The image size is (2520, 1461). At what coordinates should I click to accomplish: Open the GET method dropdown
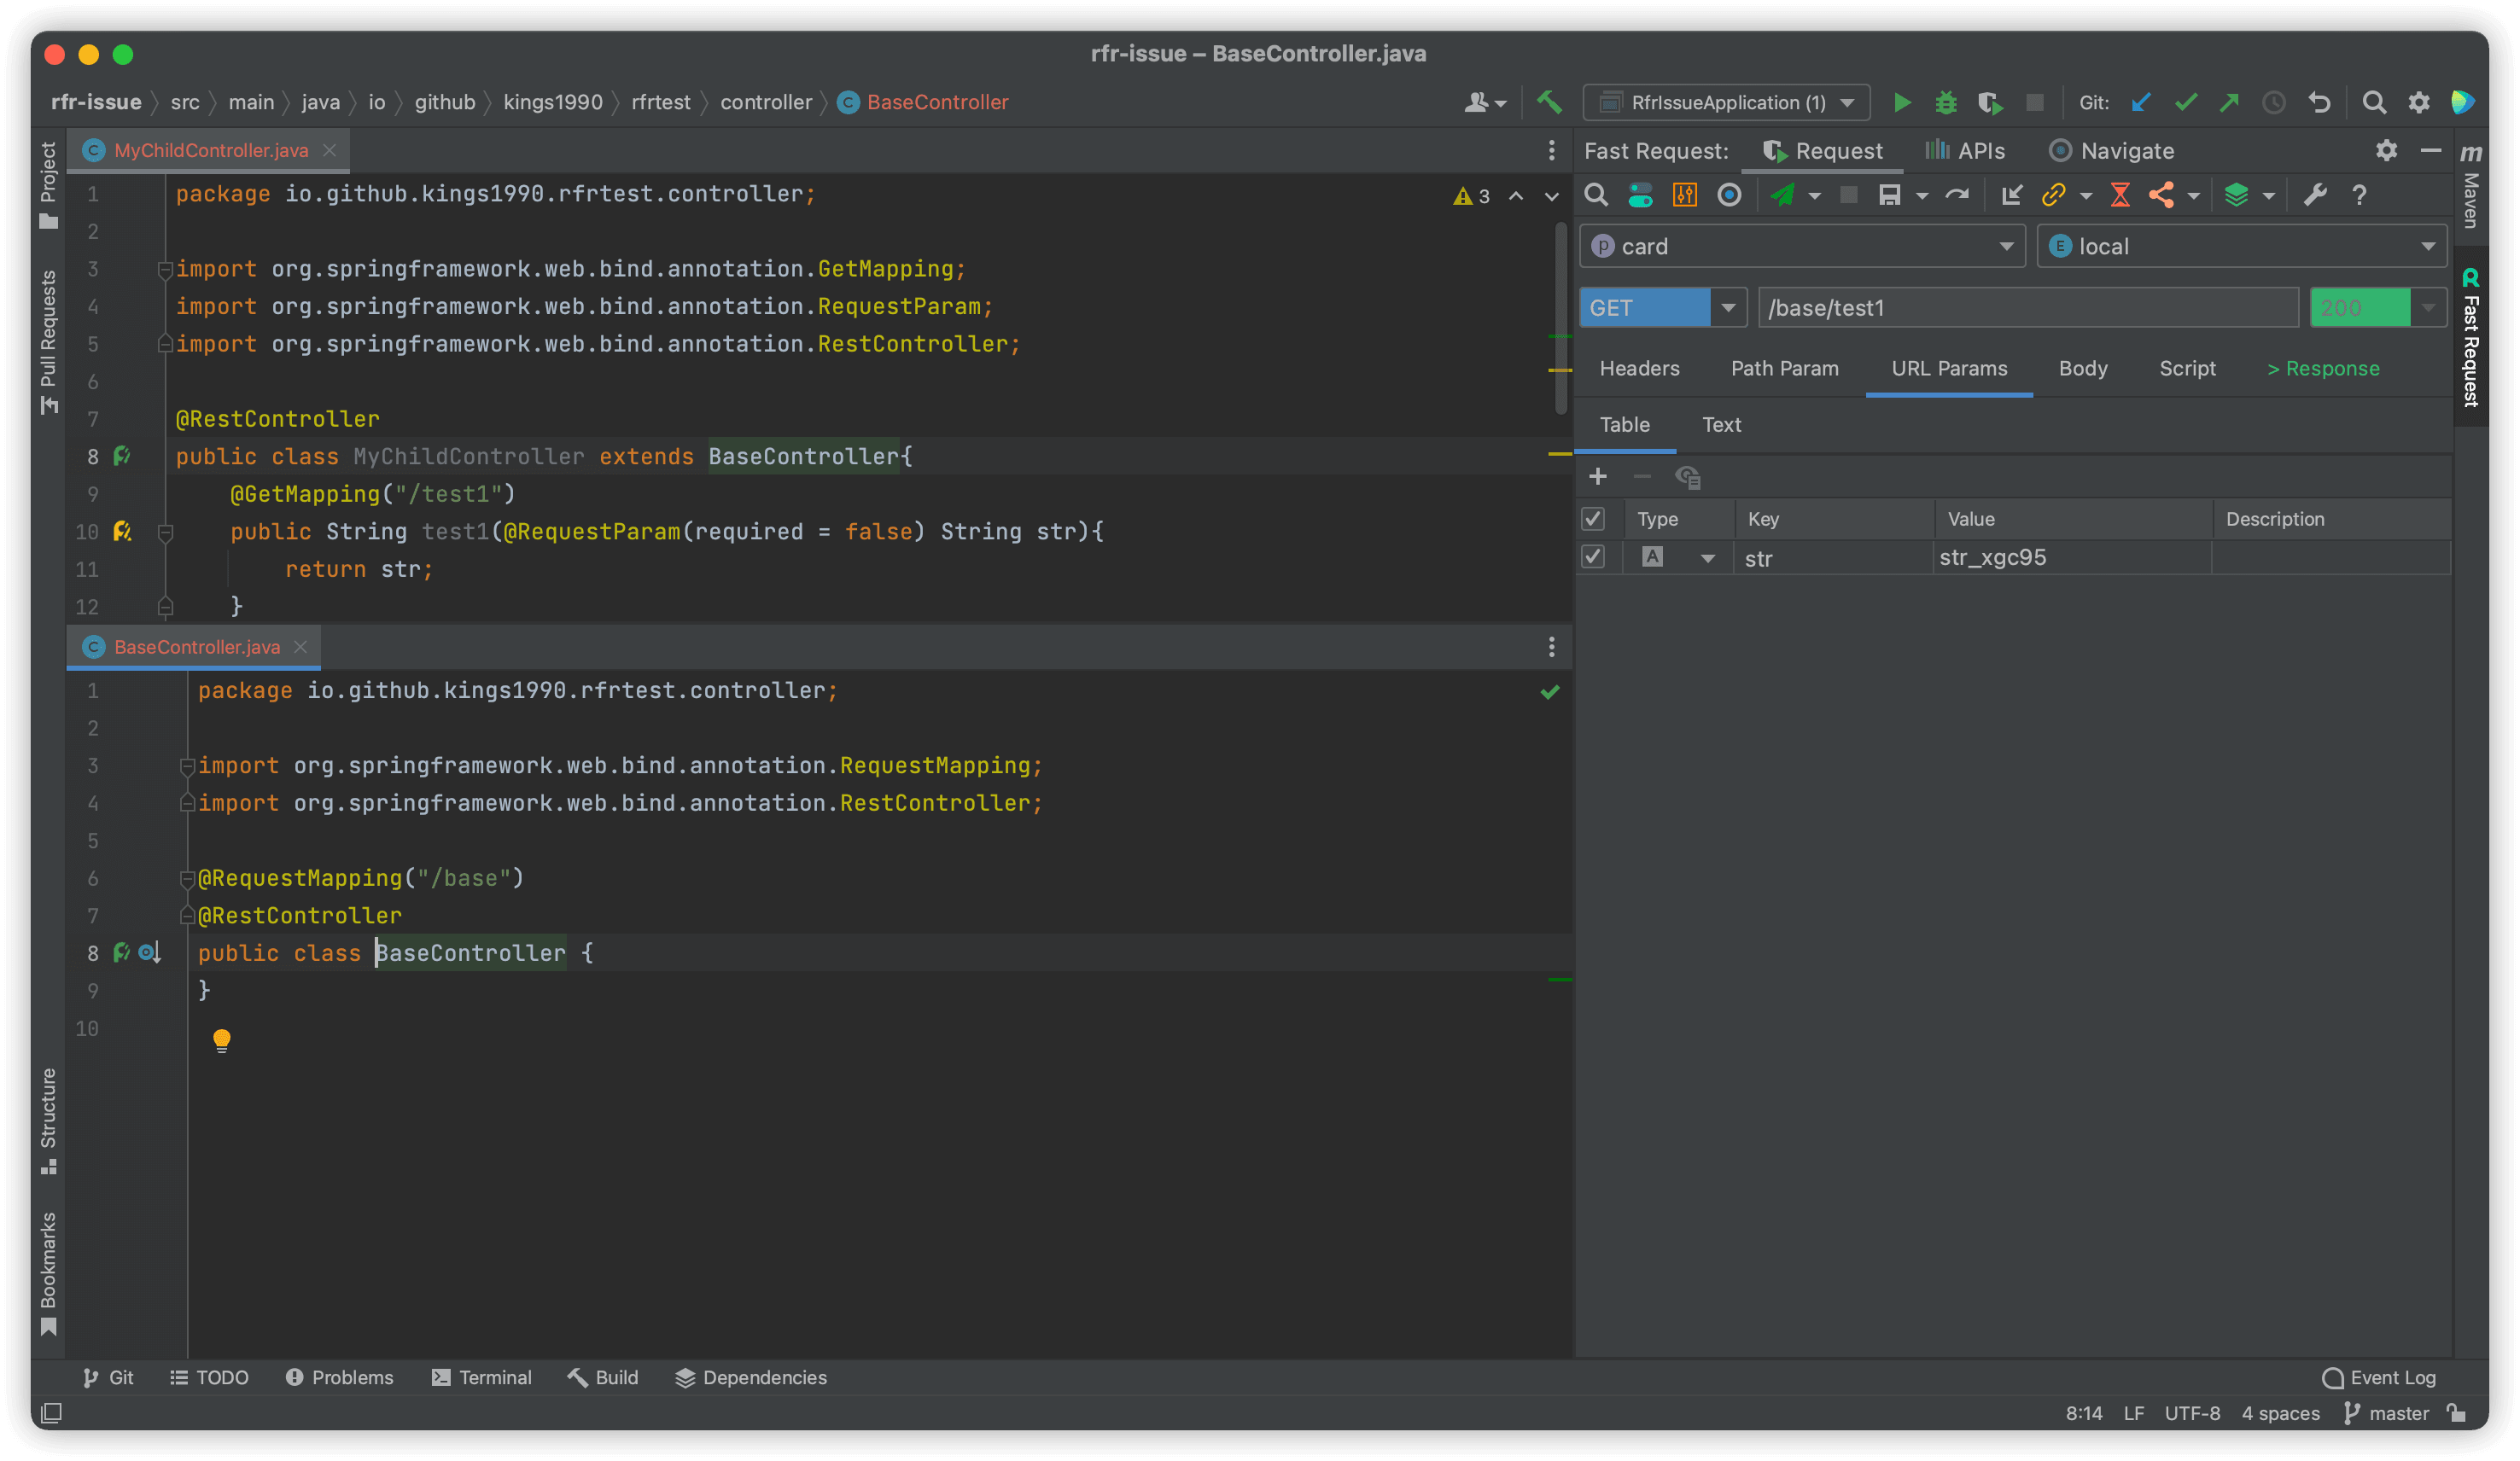[1727, 308]
